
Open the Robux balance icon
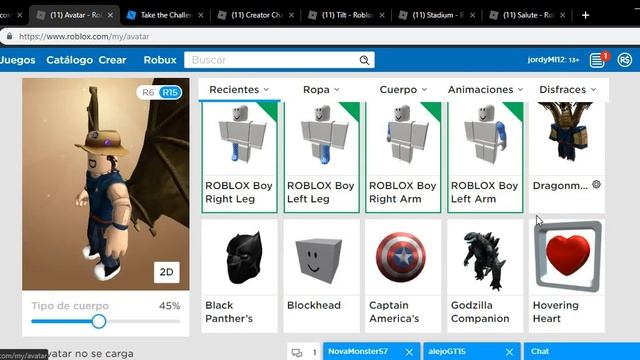[x=624, y=60]
